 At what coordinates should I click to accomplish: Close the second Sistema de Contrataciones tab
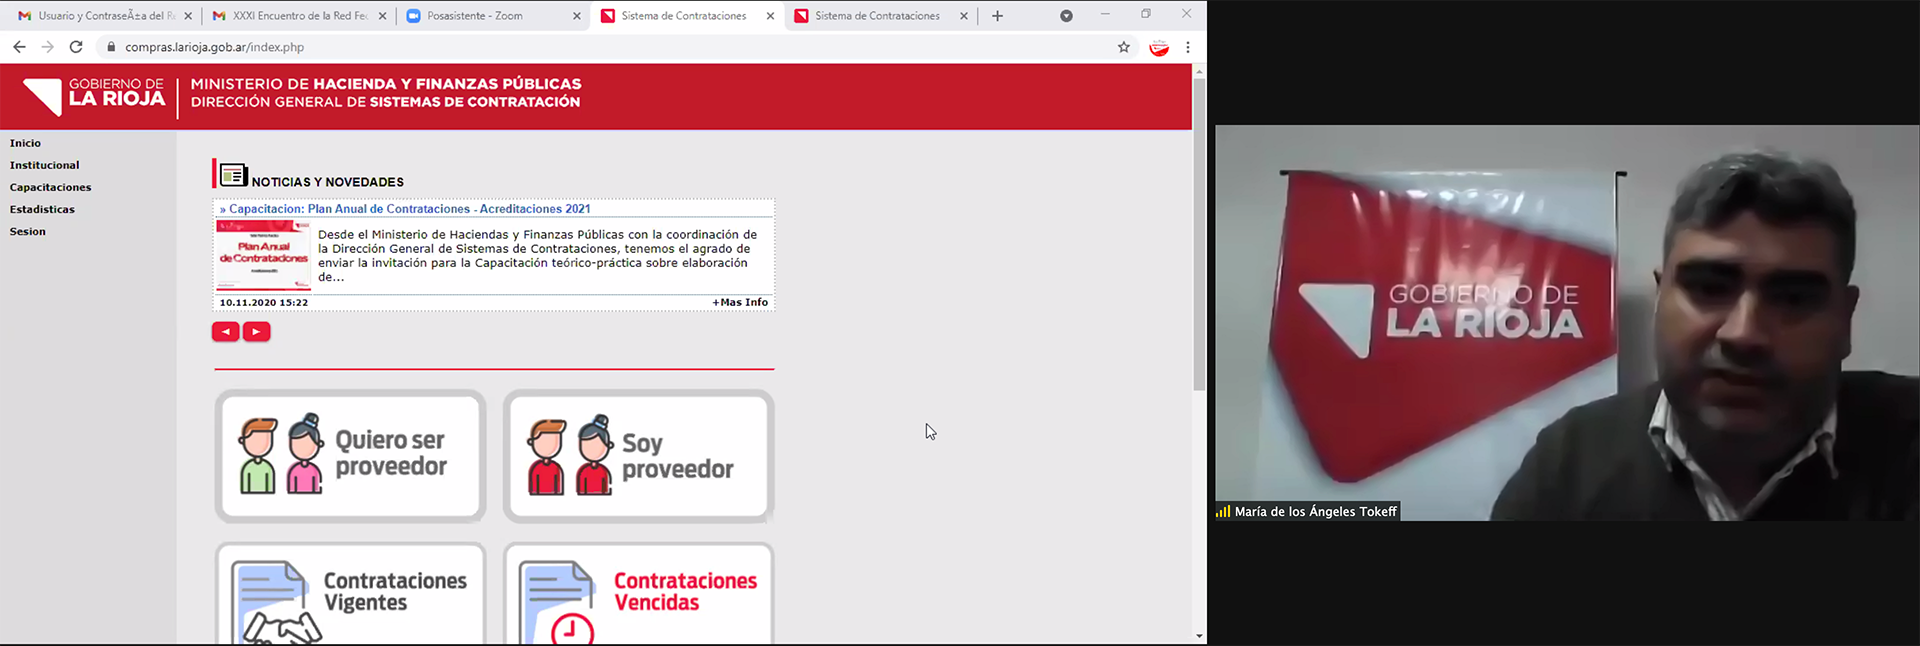coord(964,16)
